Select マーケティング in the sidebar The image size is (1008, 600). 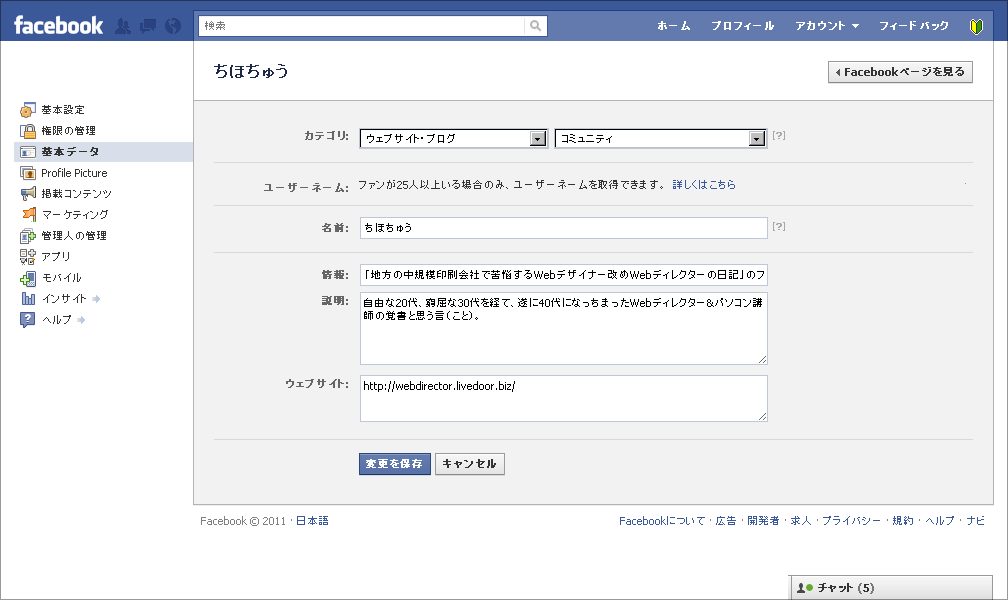(75, 214)
